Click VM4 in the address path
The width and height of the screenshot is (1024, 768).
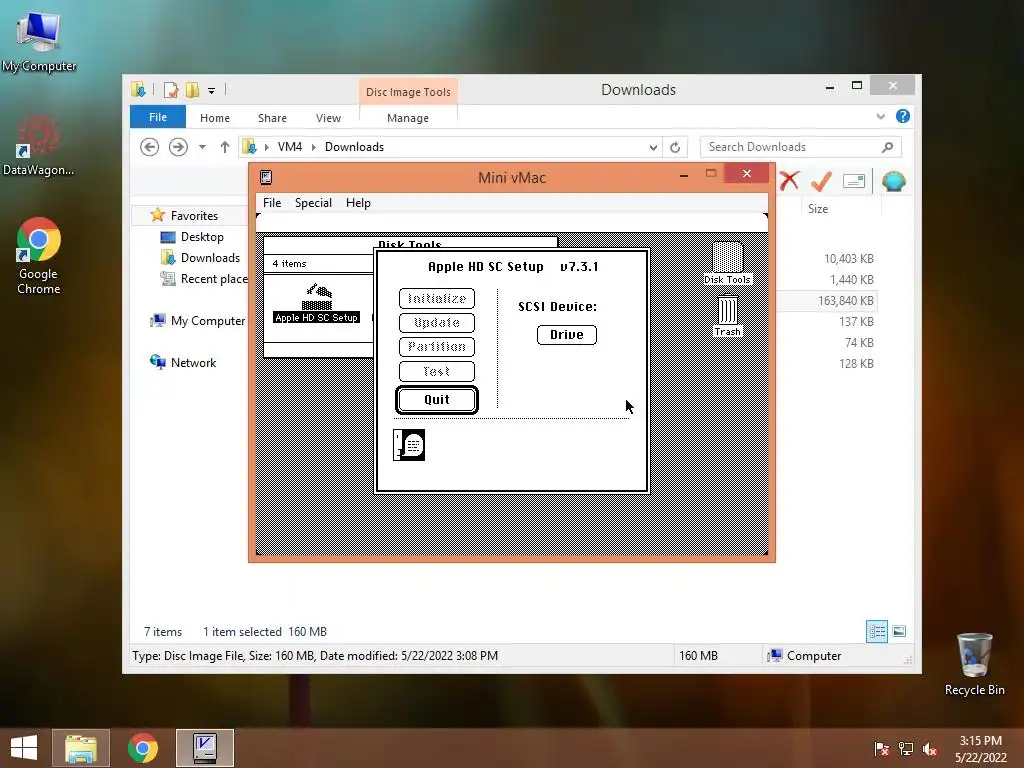290,147
